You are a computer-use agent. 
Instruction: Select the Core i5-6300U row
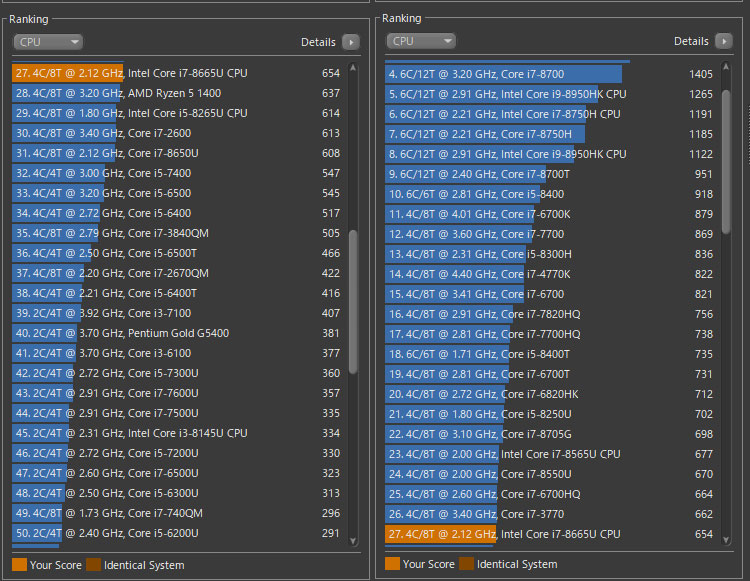[x=178, y=493]
